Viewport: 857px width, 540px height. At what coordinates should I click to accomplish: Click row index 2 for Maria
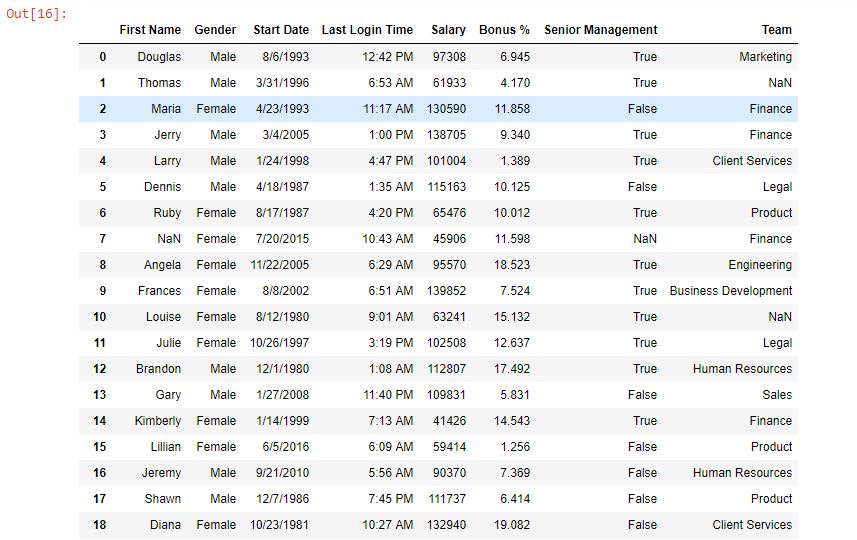point(102,109)
